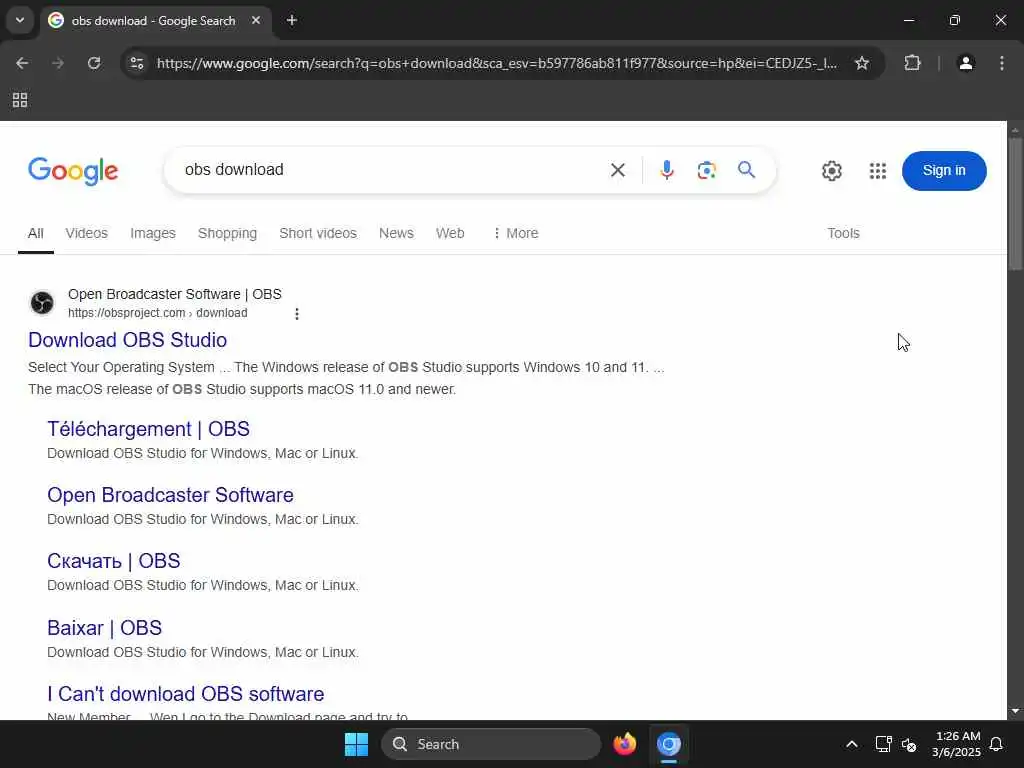This screenshot has height=768, width=1024.
Task: Open site information icon in address bar
Action: 137,63
